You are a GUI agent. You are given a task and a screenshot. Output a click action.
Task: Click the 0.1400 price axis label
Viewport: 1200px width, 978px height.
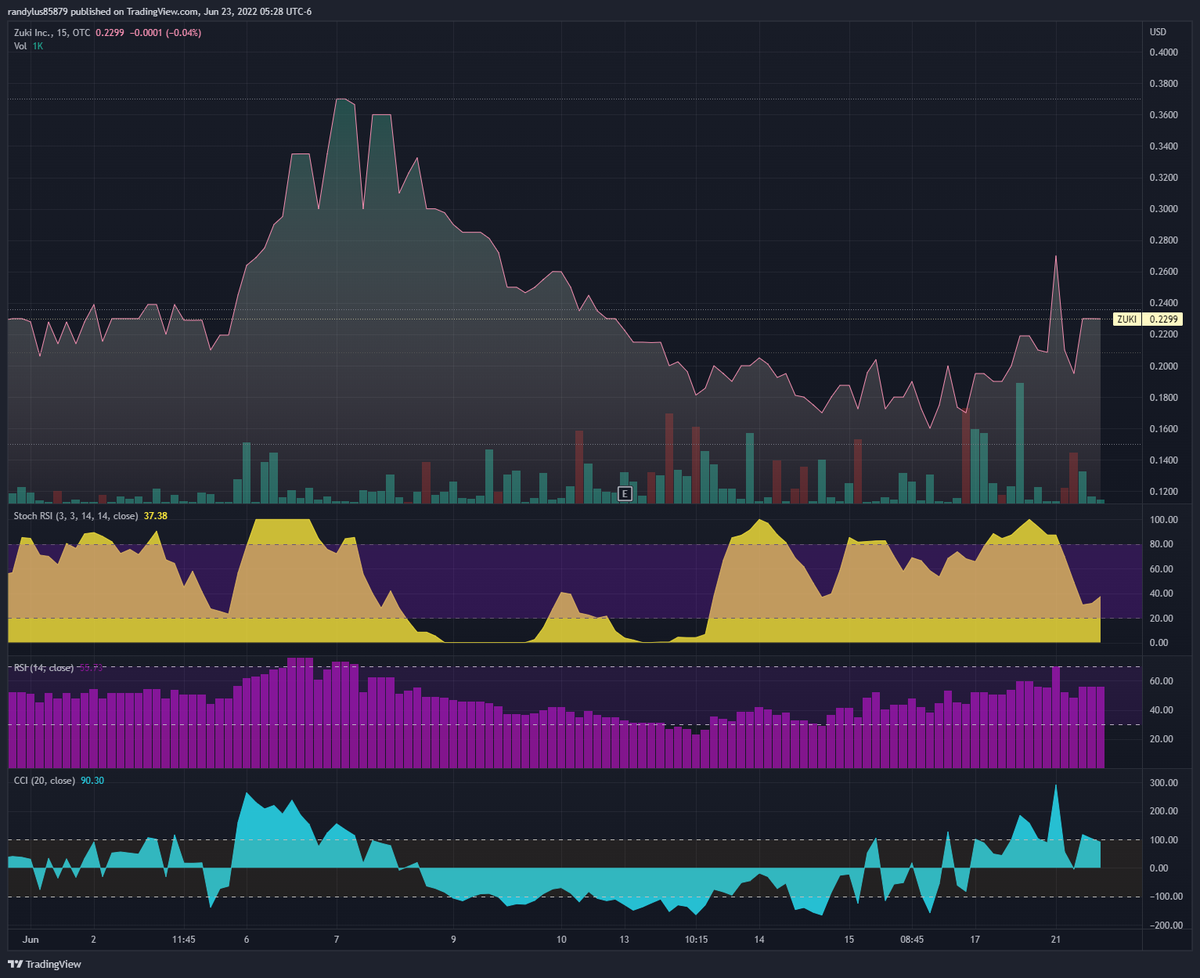(1163, 460)
